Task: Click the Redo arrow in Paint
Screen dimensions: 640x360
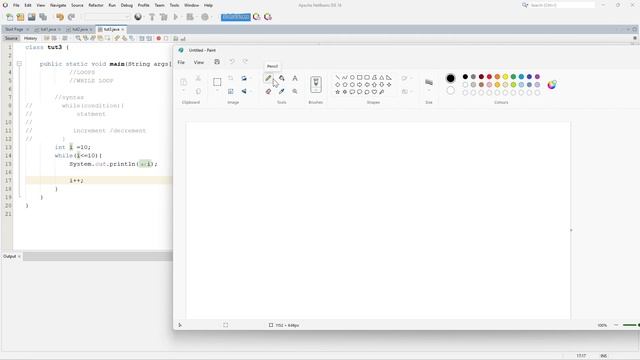Action: pyautogui.click(x=245, y=62)
